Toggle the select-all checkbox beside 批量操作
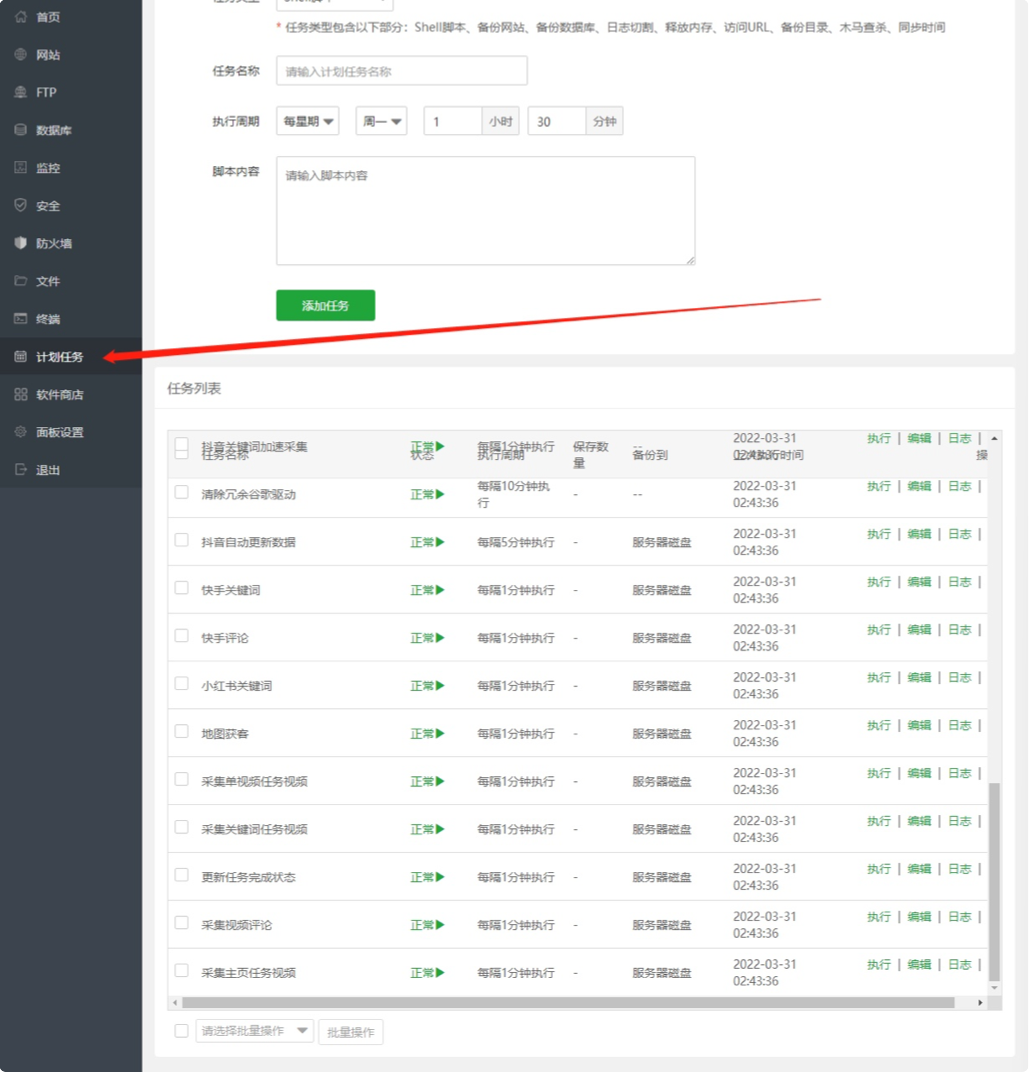Image resolution: width=1030 pixels, height=1074 pixels. click(x=181, y=1031)
